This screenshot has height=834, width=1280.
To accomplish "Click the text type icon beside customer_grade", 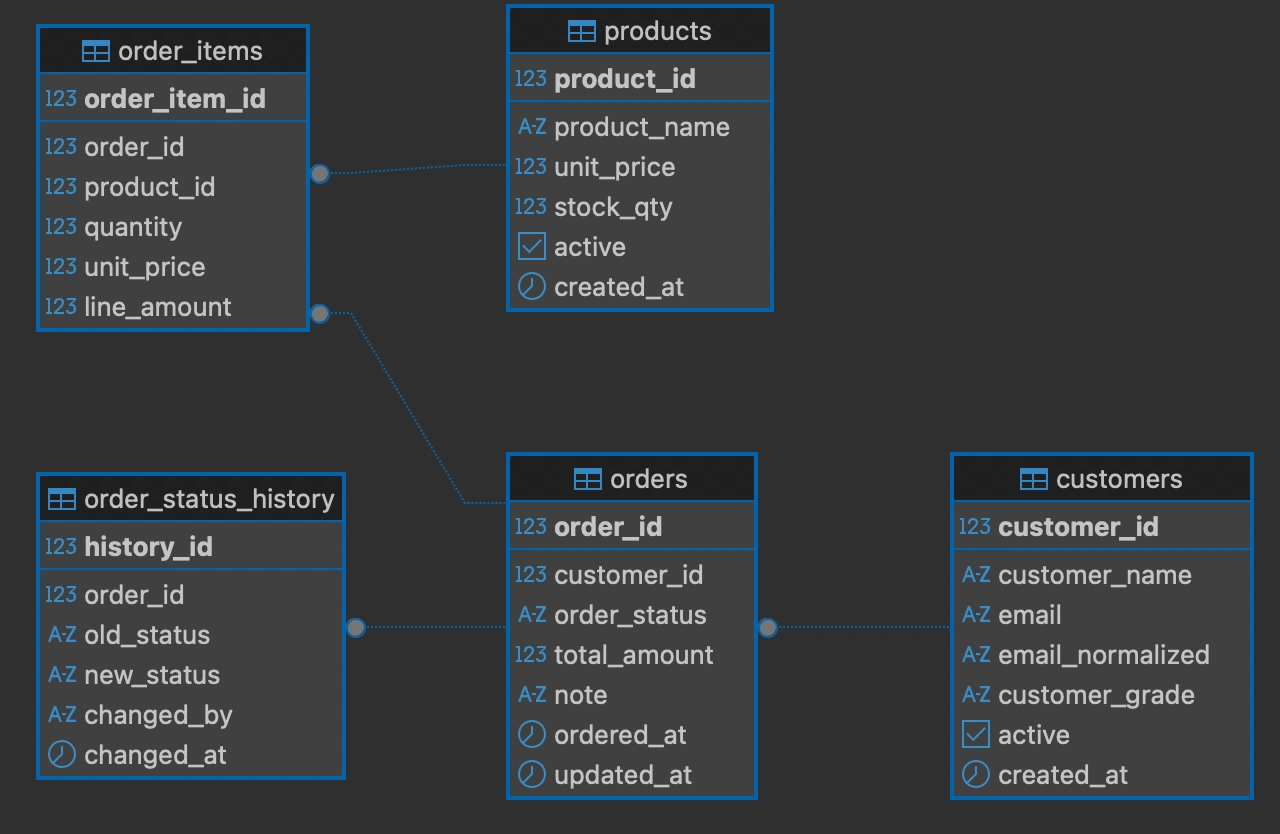I will click(x=975, y=694).
